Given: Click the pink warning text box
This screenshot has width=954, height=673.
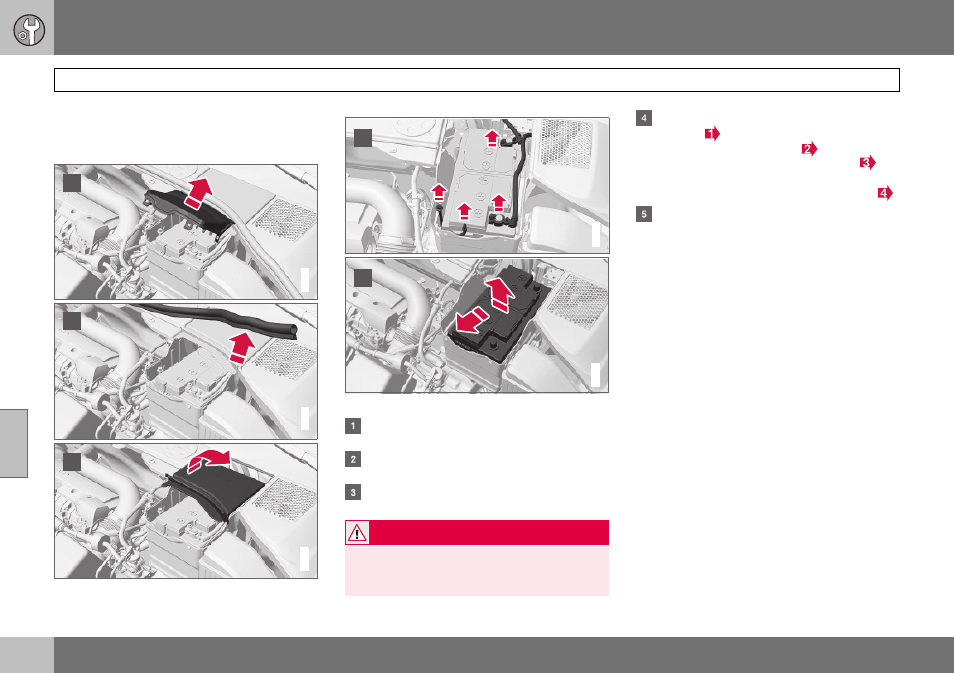Looking at the screenshot, I should pos(477,570).
